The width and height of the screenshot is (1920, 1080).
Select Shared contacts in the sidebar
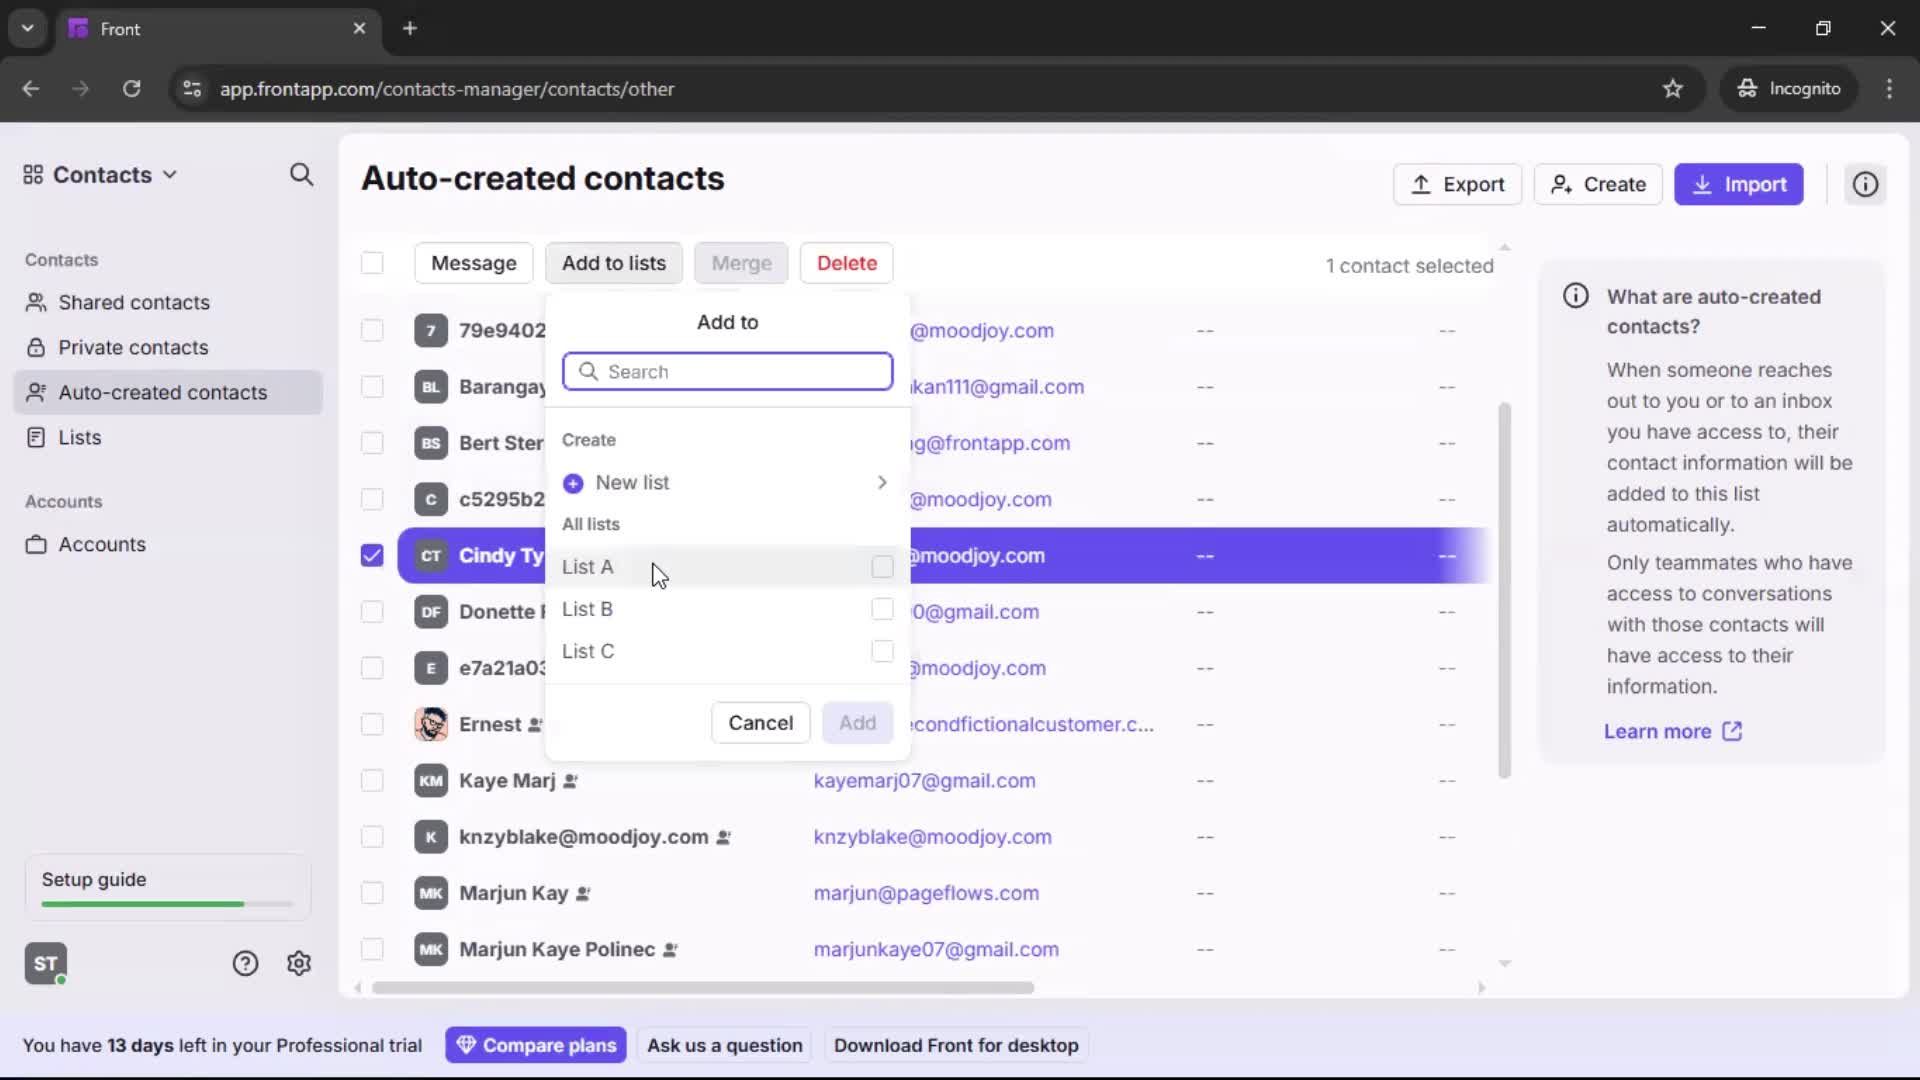point(133,302)
